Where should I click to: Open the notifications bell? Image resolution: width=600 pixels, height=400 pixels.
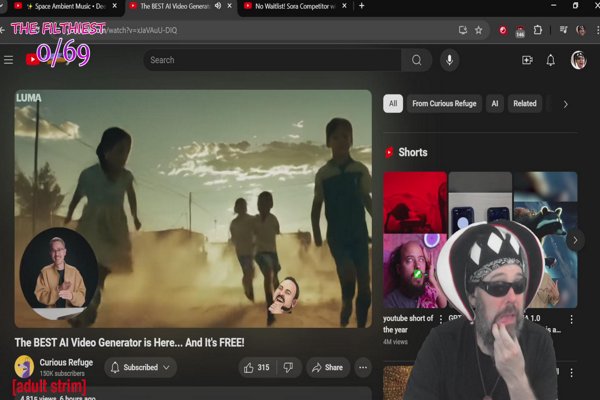click(550, 60)
